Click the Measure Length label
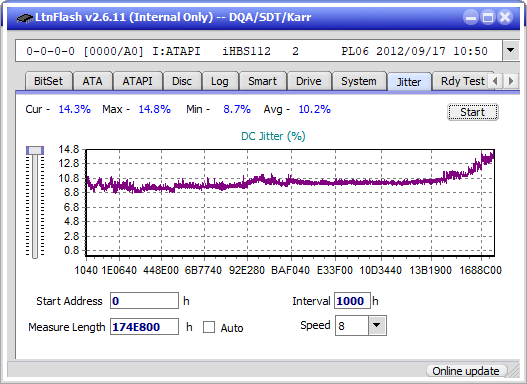This screenshot has height=384, width=527. tap(67, 327)
